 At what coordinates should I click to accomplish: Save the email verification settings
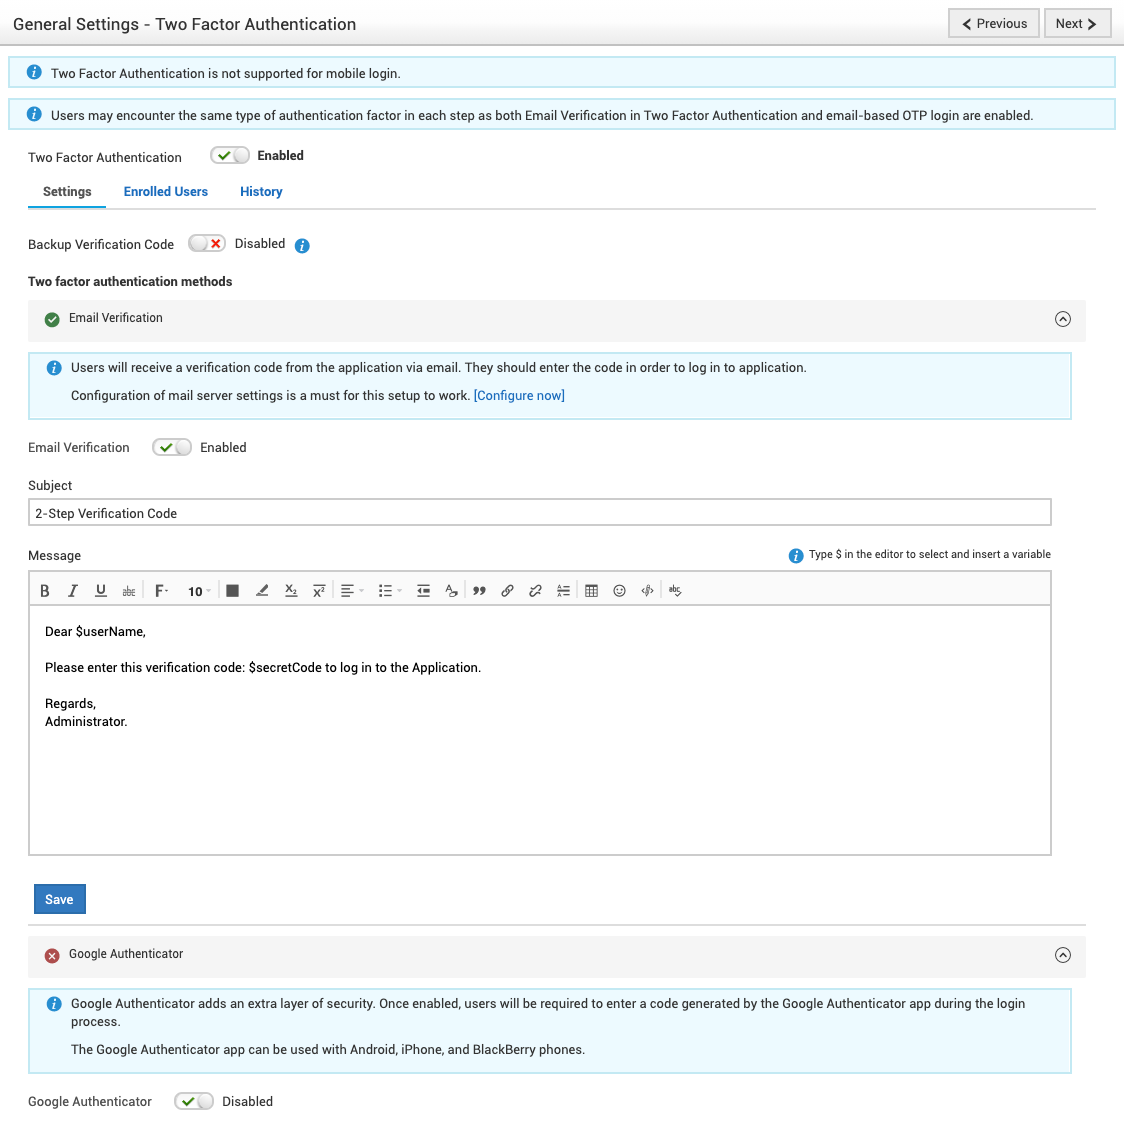[60, 899]
